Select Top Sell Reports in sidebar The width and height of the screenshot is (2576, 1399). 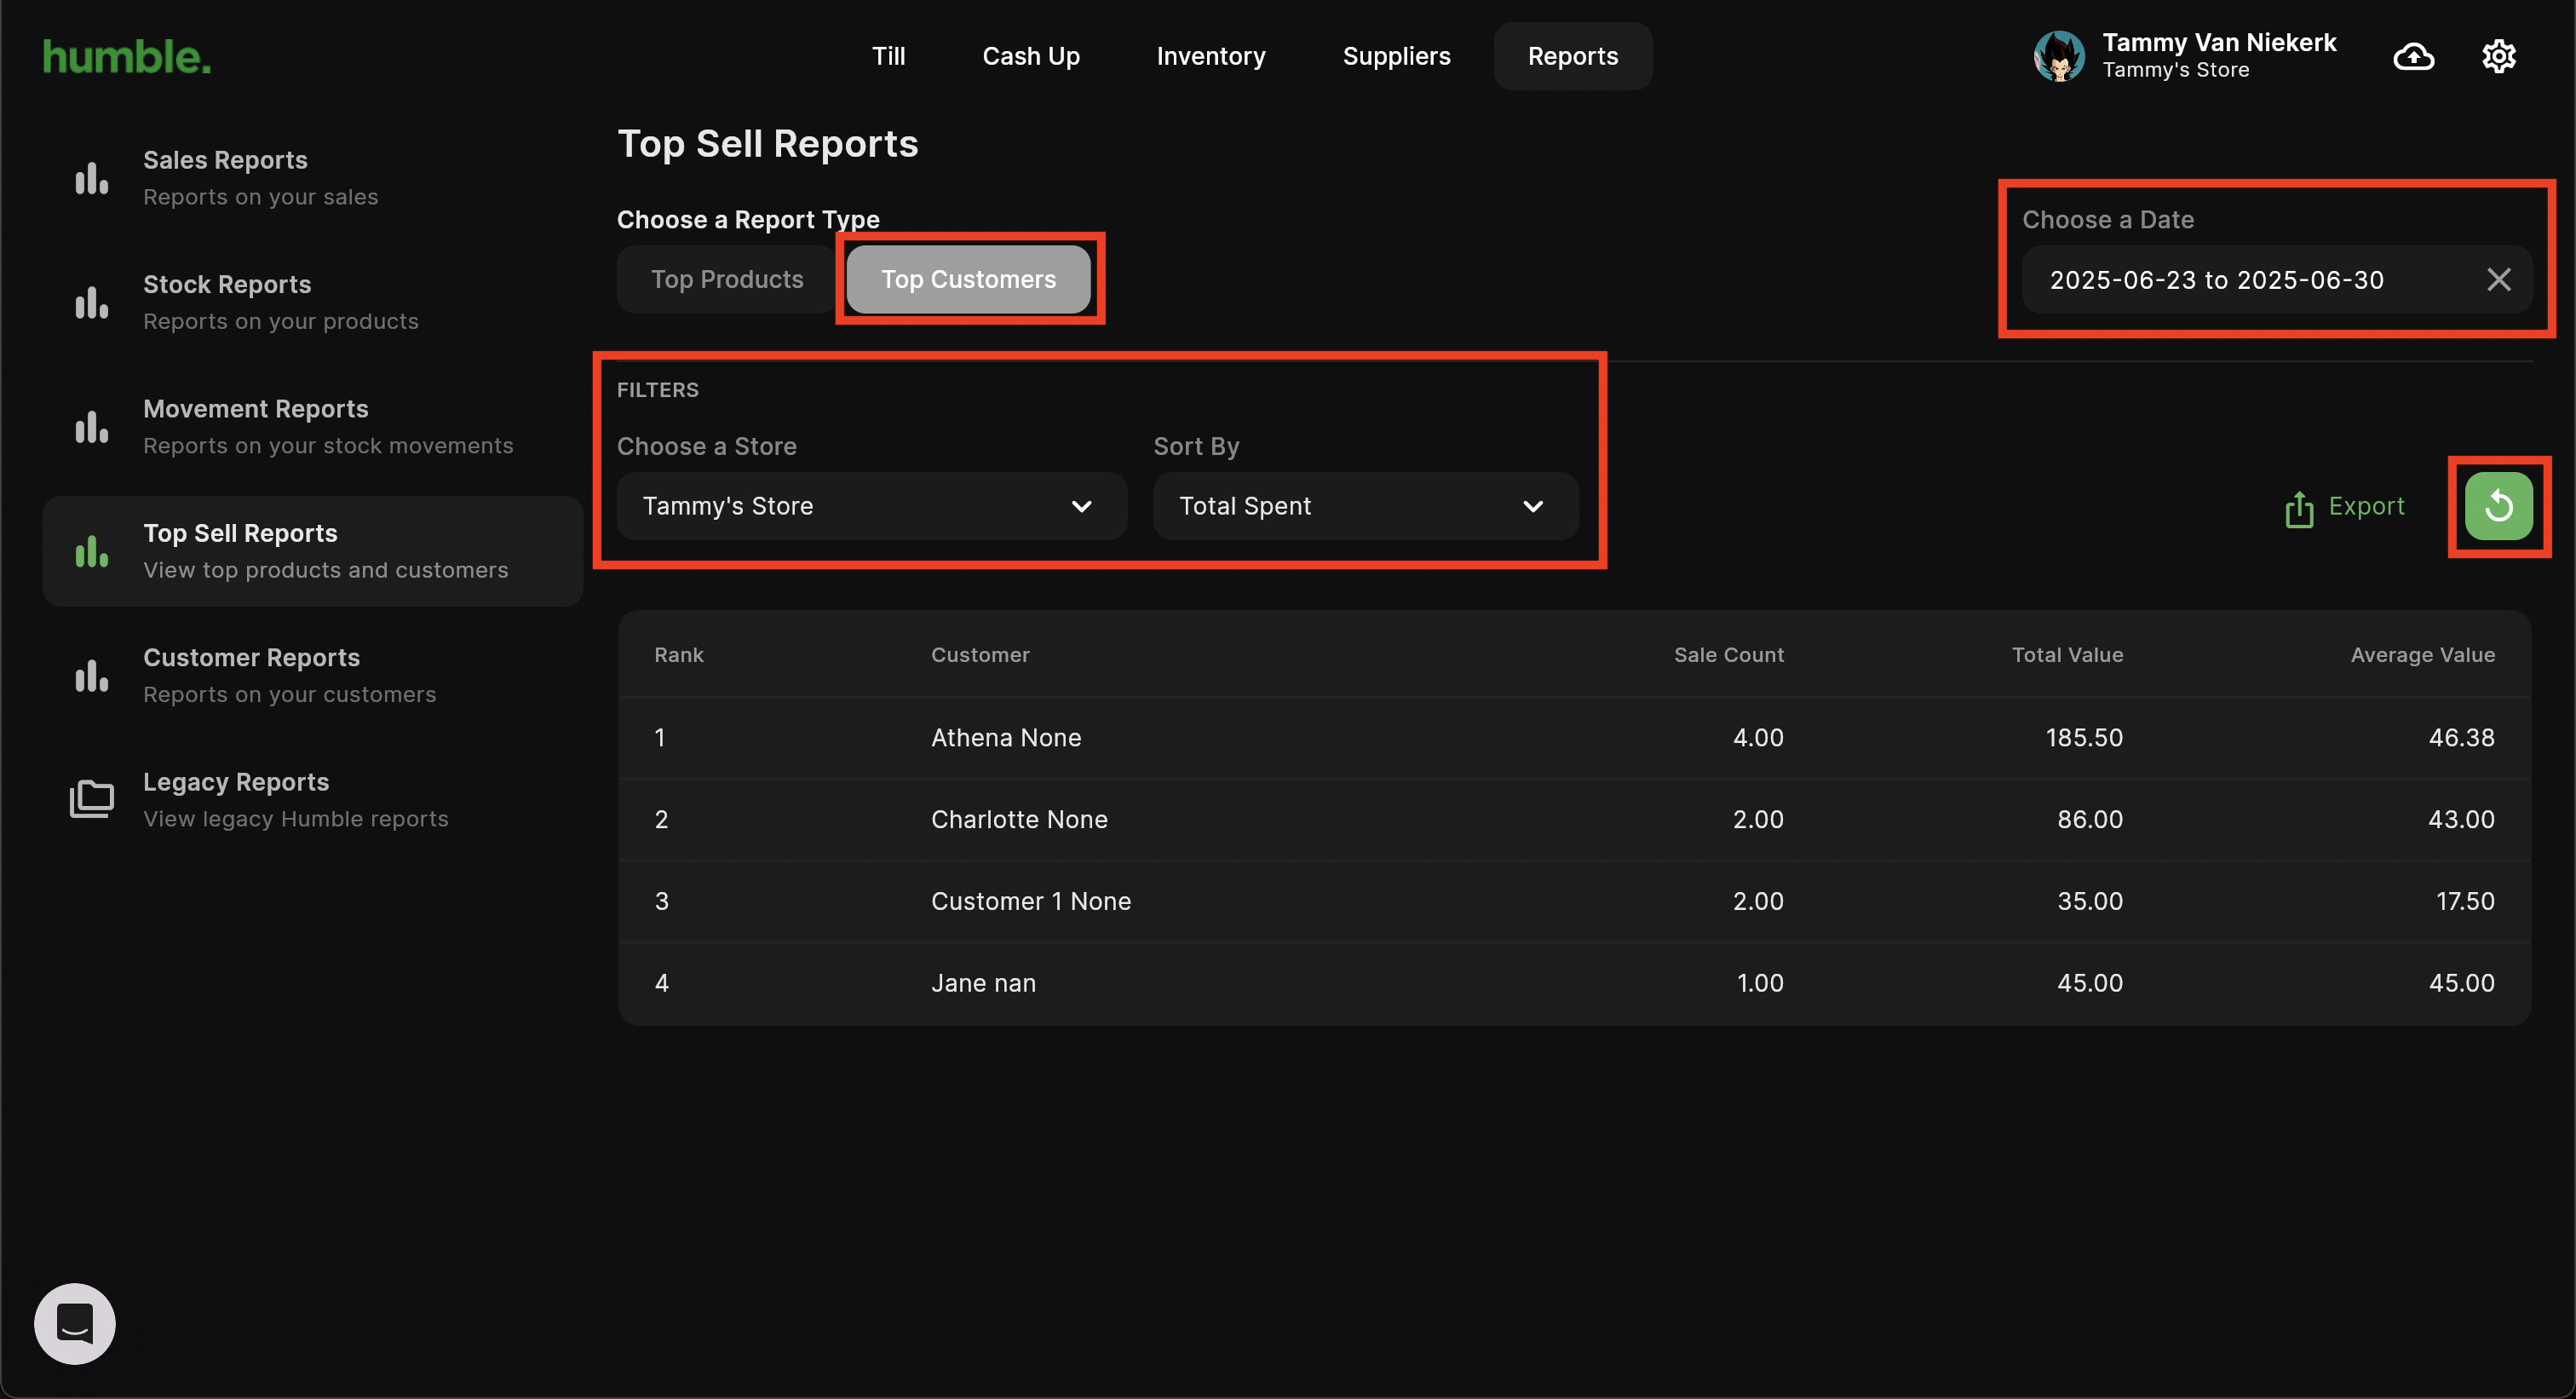pos(312,551)
